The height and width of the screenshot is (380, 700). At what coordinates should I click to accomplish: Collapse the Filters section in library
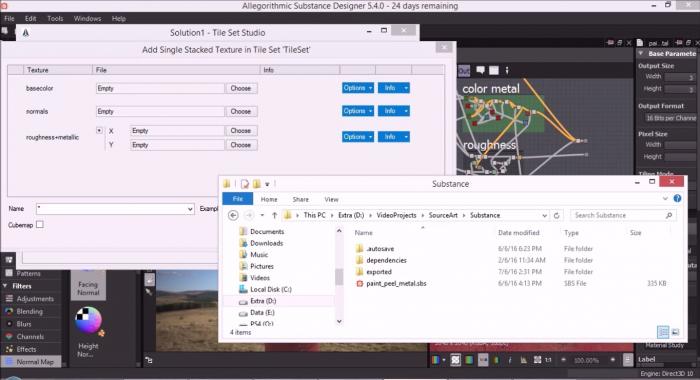(x=5, y=286)
